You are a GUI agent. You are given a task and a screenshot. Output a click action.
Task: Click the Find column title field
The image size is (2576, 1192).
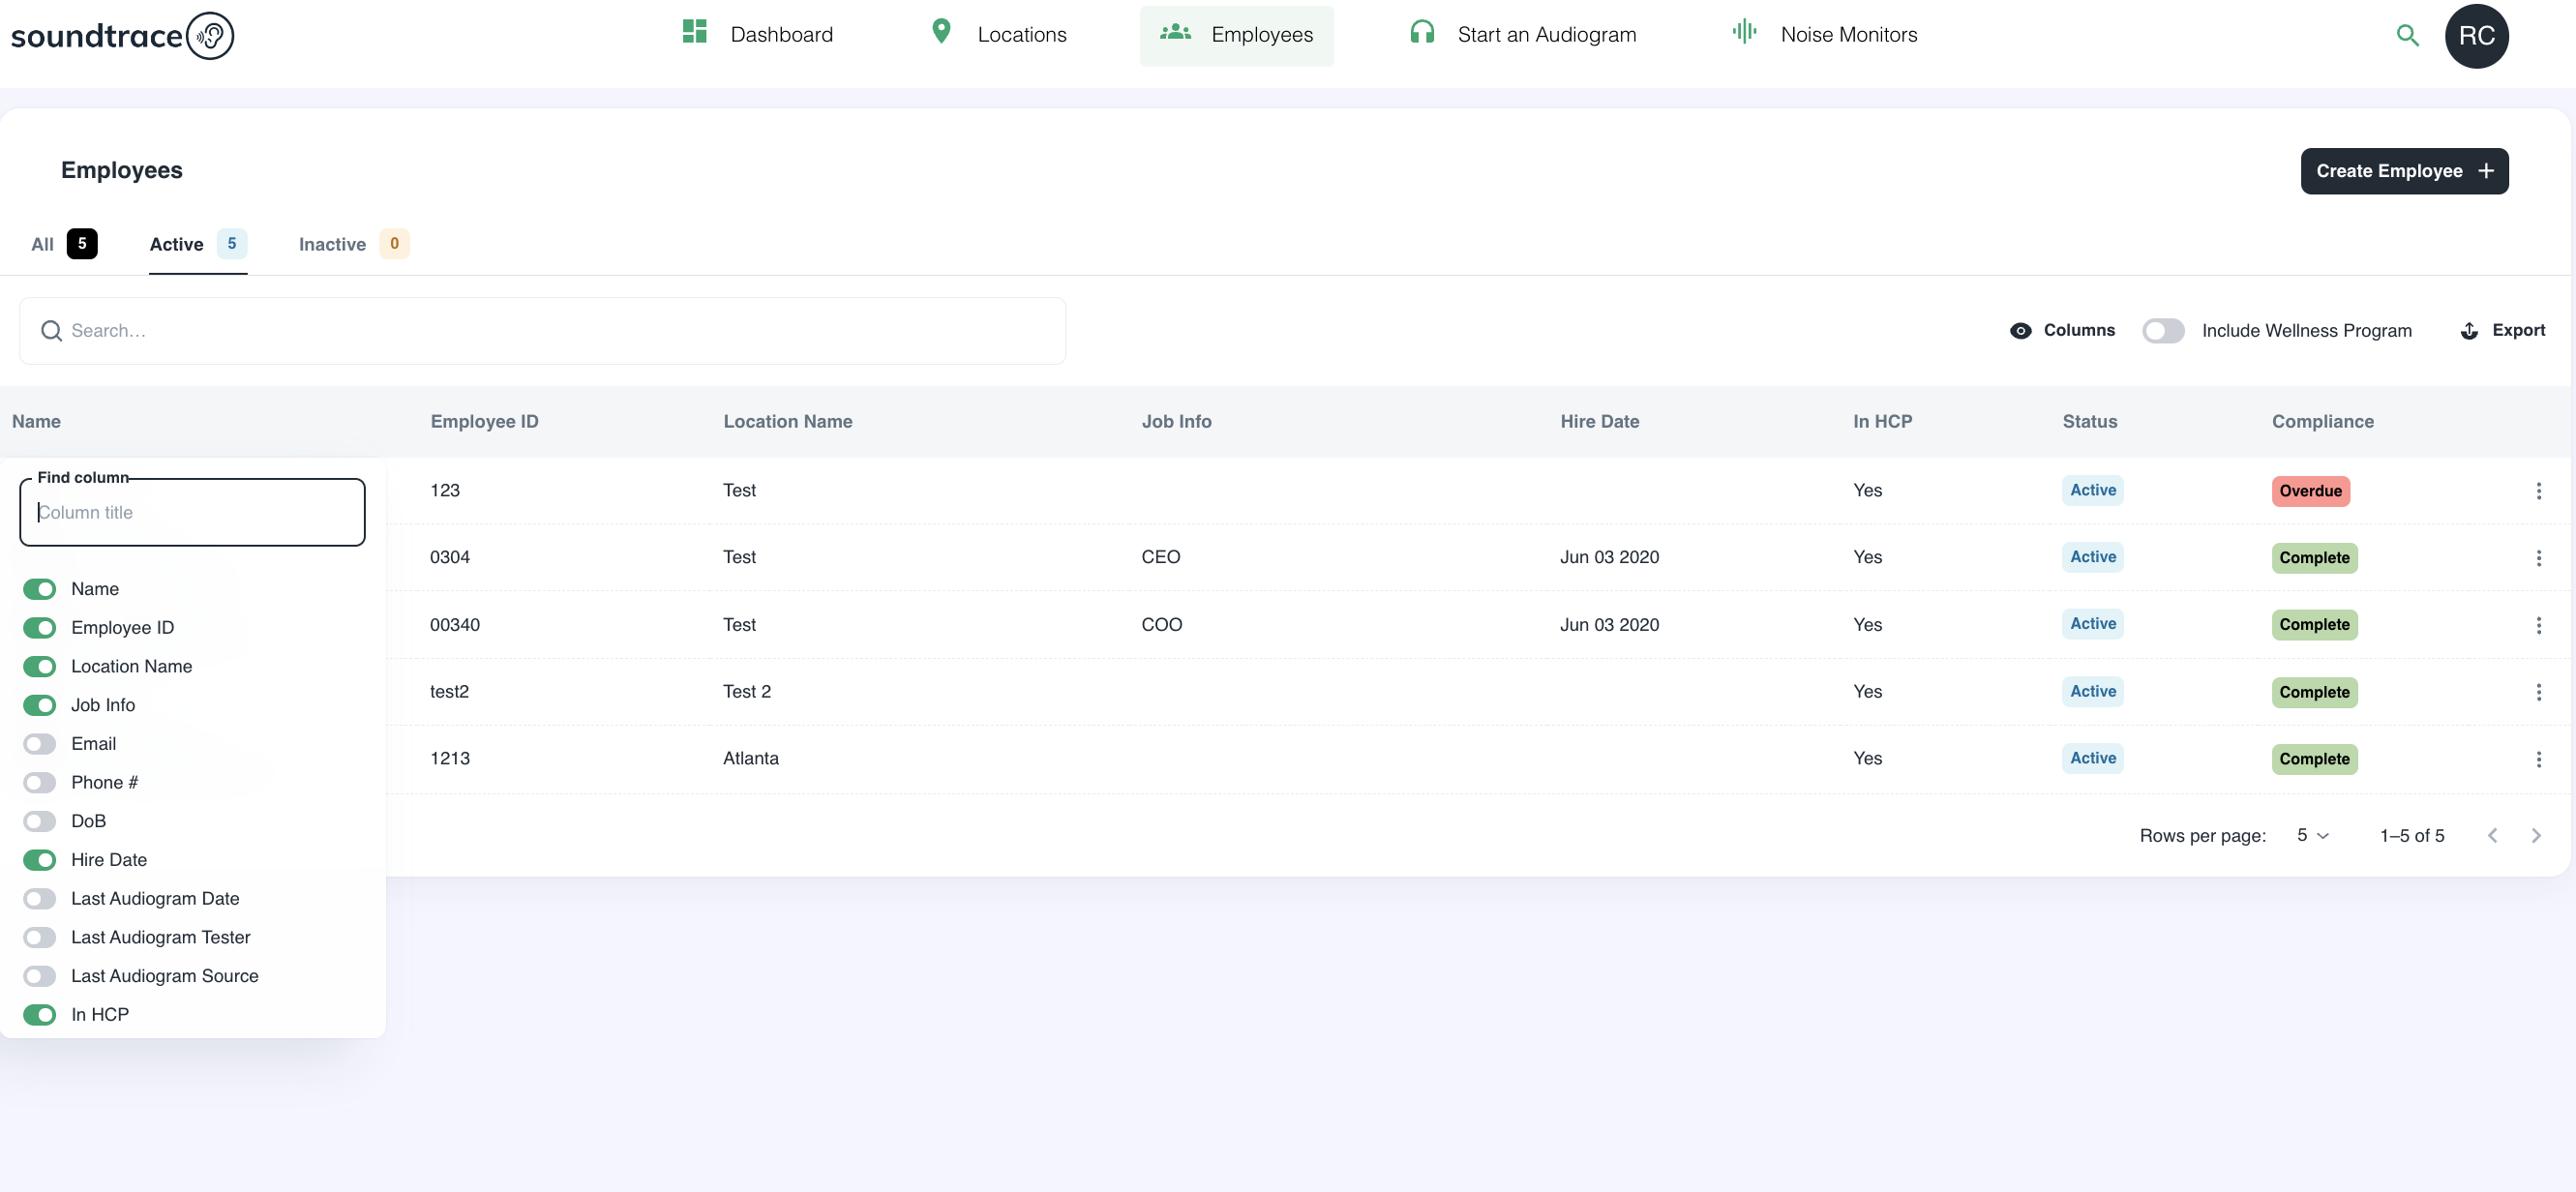click(x=192, y=513)
